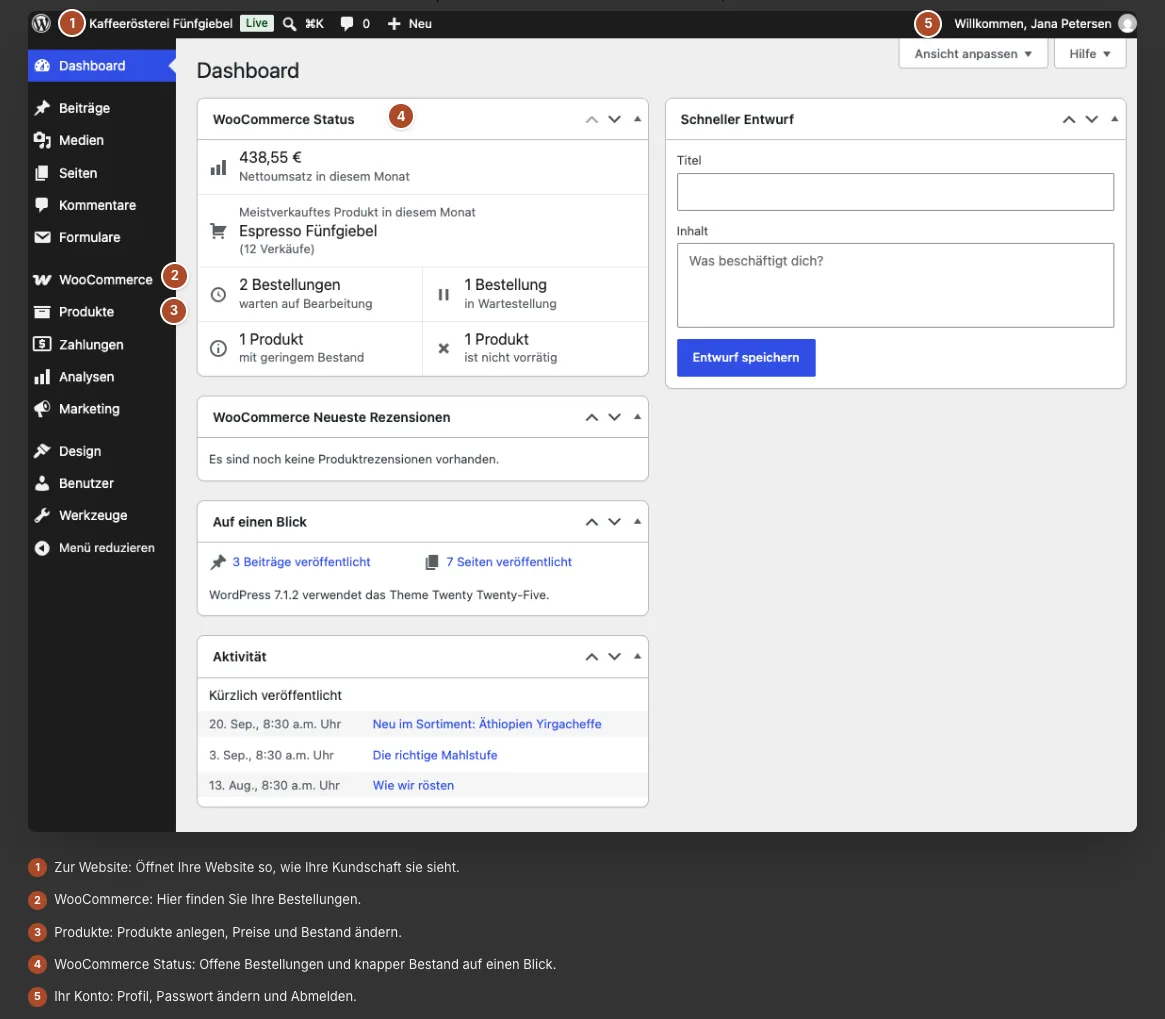Screen dimensions: 1165x1019
Task: Move Aktivität widget up
Action: coord(591,656)
